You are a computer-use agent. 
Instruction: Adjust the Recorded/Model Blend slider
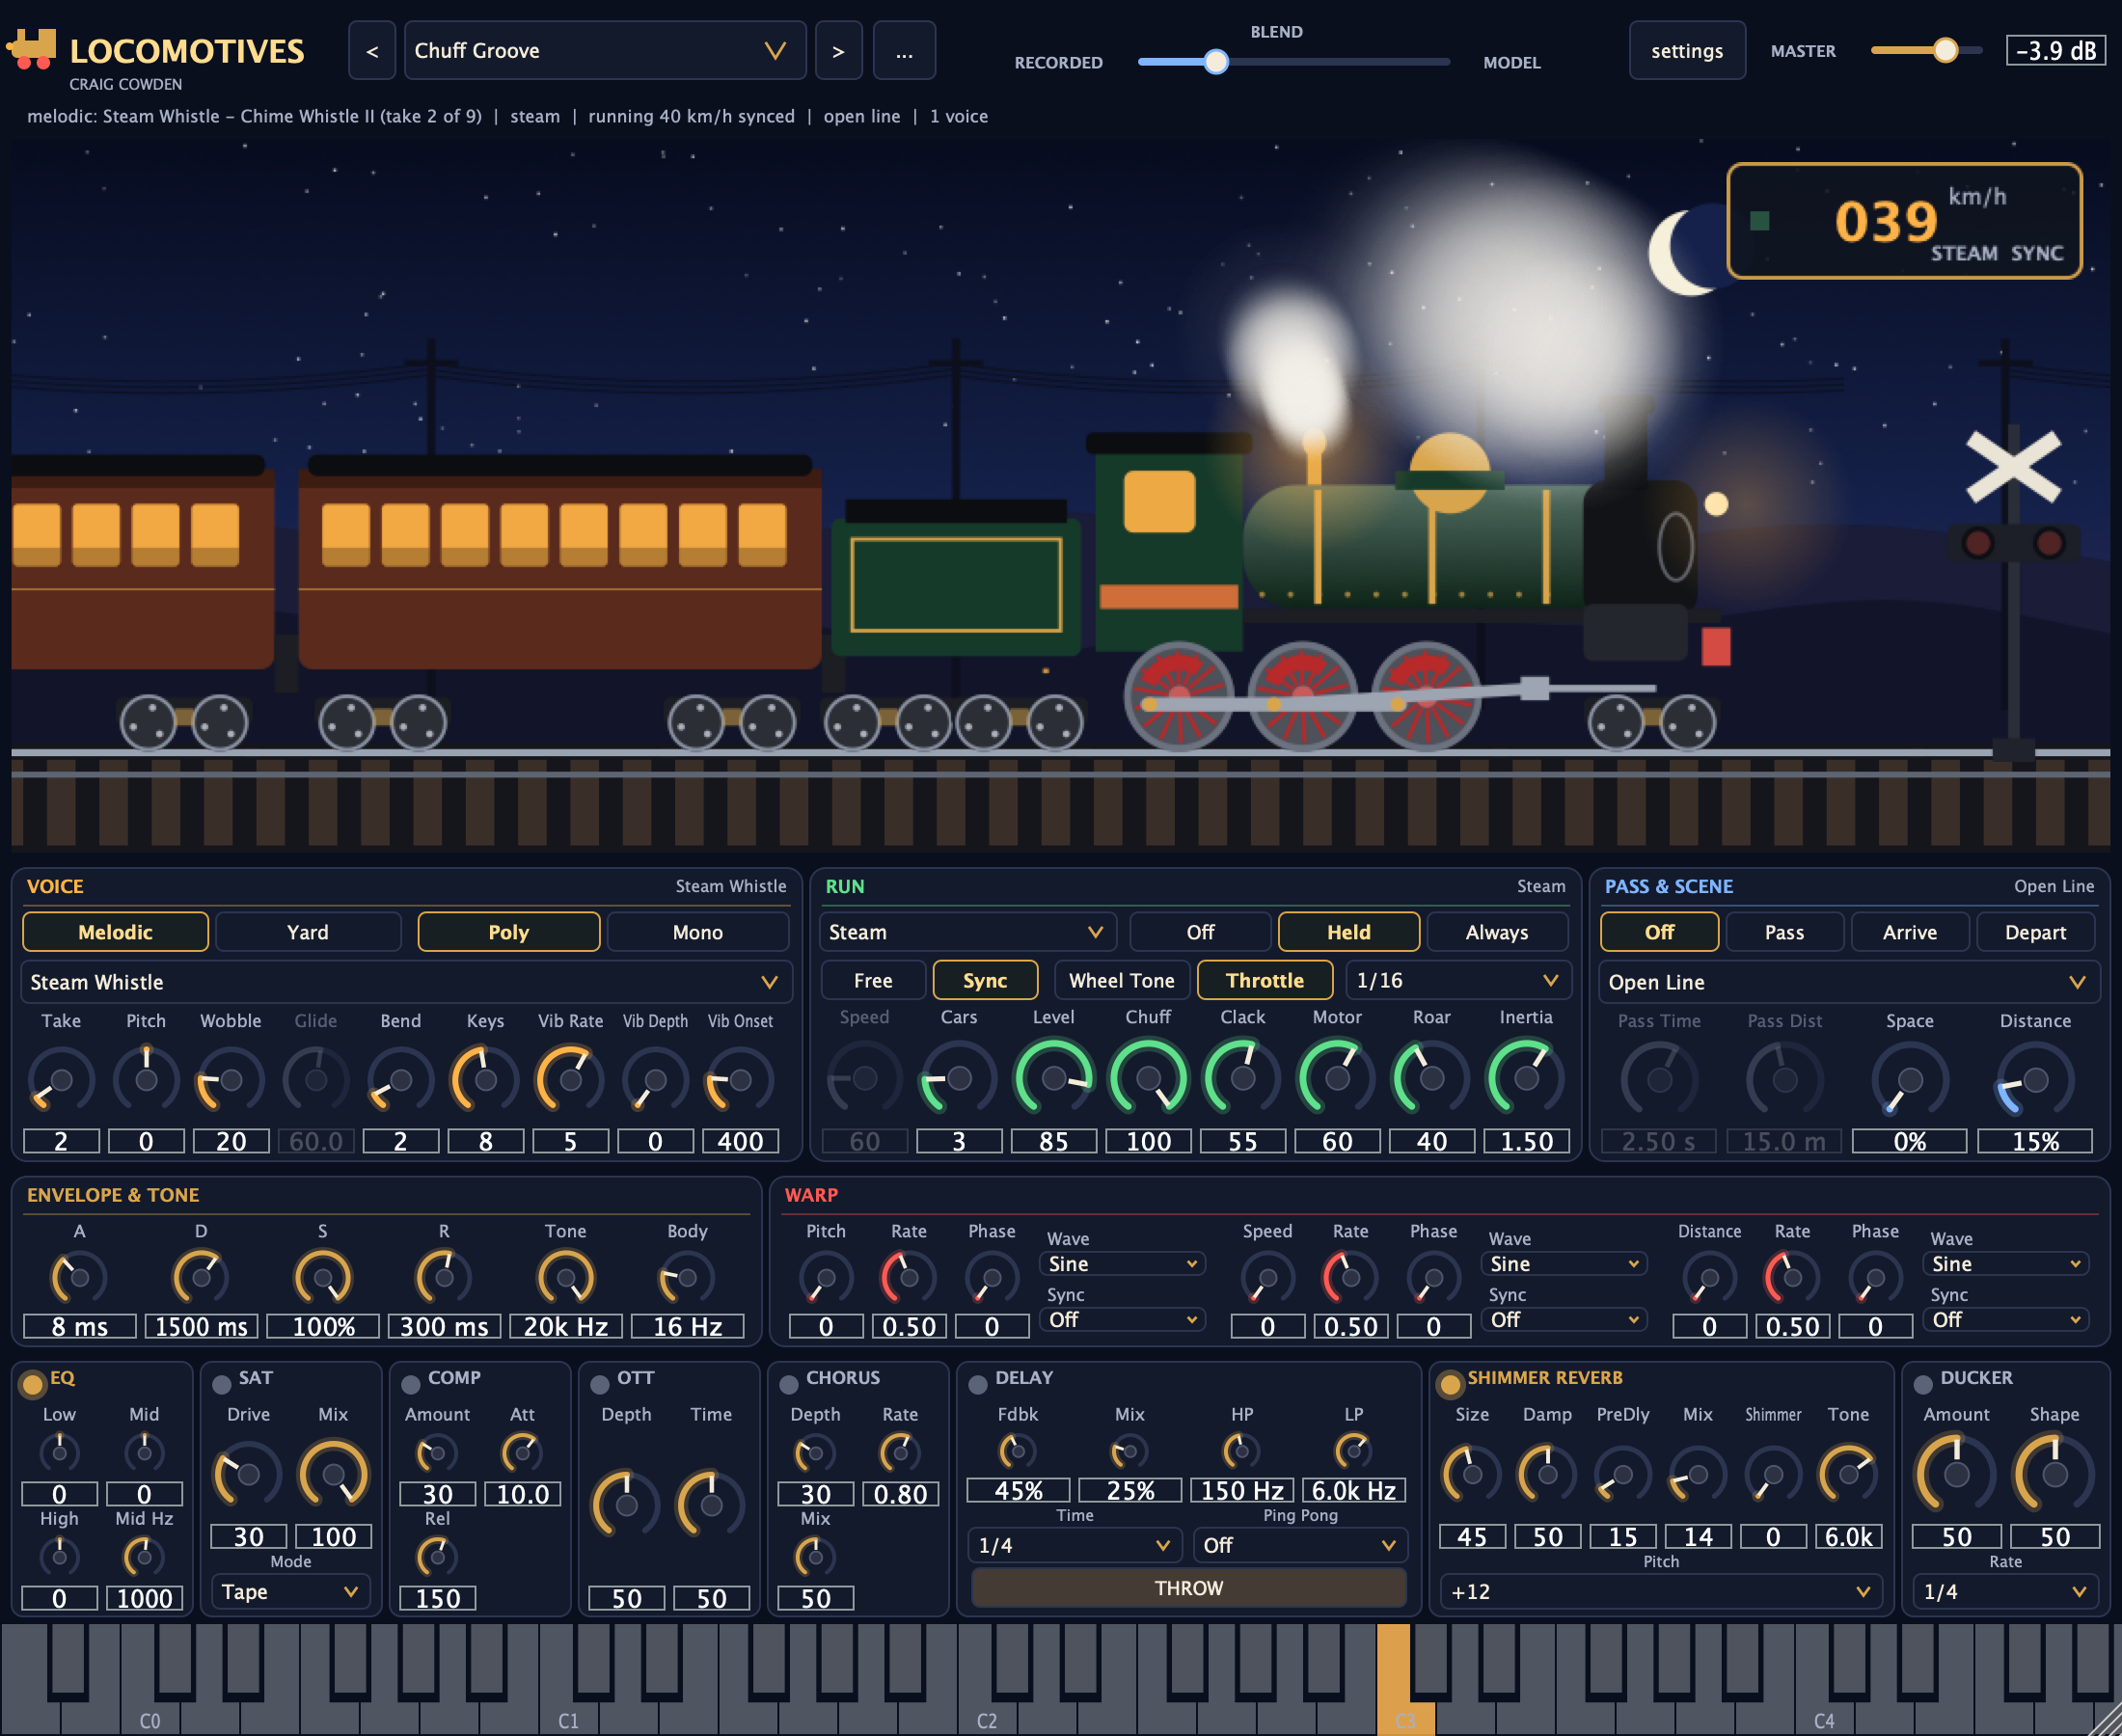(1293, 62)
